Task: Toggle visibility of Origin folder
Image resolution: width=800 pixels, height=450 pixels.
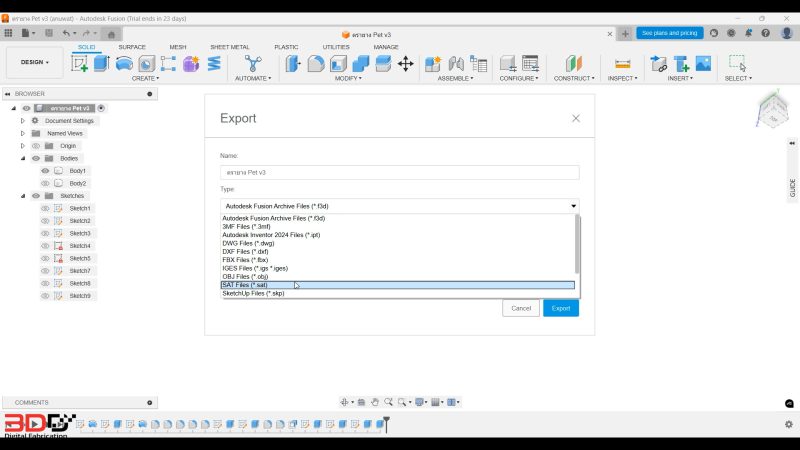Action: (36, 146)
